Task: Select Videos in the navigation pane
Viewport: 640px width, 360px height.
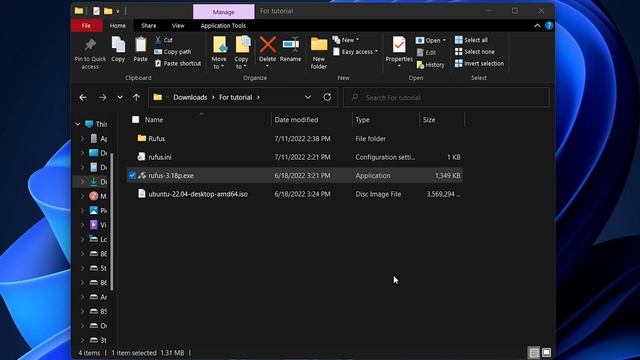Action: point(98,225)
